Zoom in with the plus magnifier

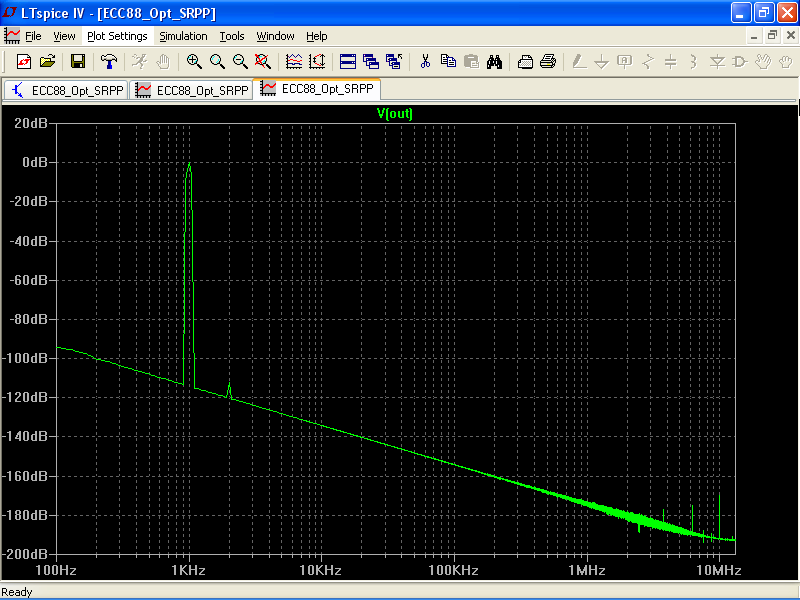[194, 62]
